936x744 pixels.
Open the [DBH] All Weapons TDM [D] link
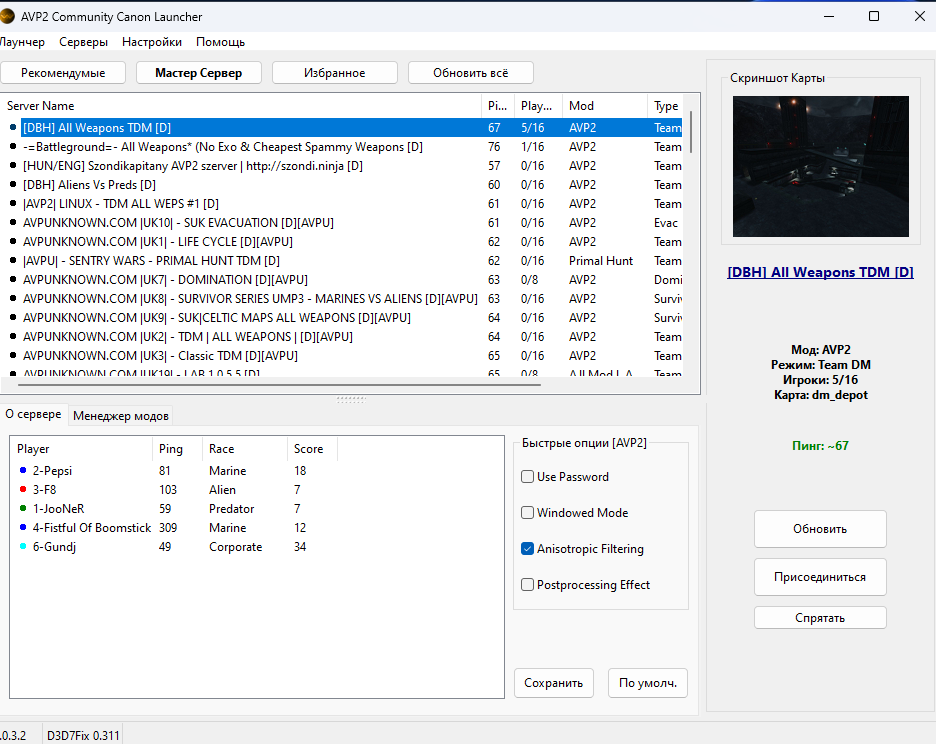tap(820, 272)
